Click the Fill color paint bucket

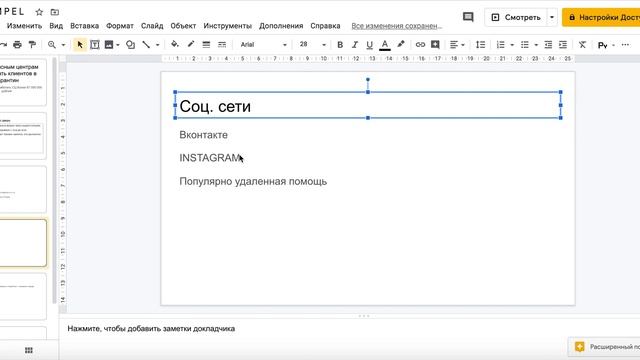click(x=175, y=44)
